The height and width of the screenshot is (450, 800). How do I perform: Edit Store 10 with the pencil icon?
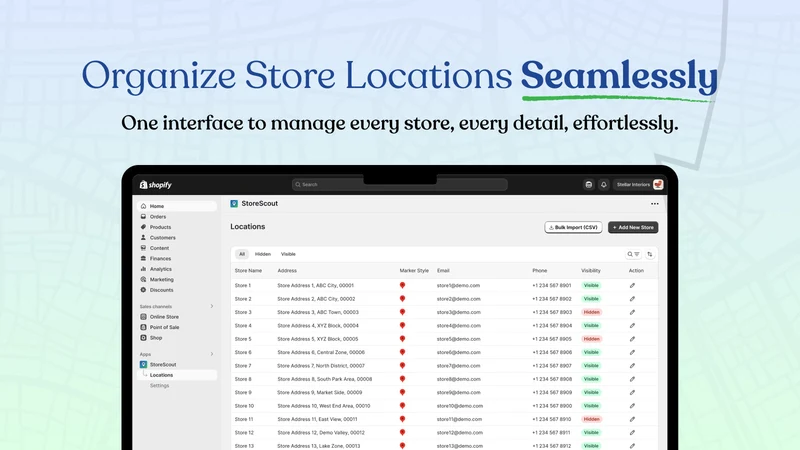coord(632,406)
